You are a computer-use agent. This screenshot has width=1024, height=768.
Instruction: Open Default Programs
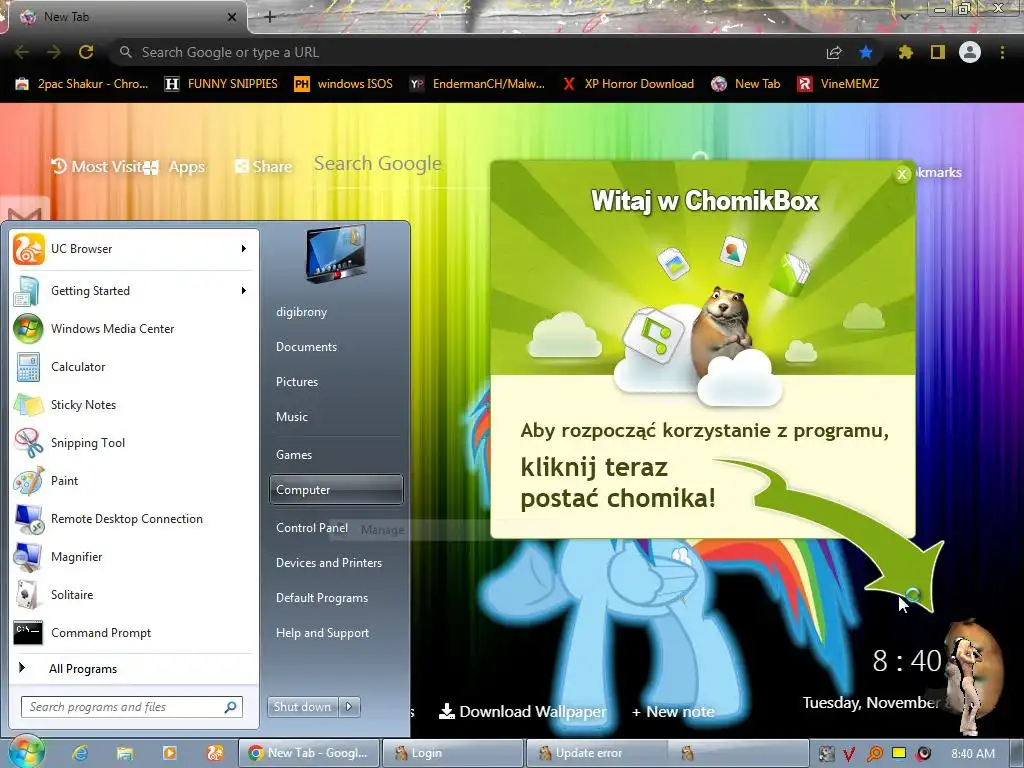[x=322, y=598]
